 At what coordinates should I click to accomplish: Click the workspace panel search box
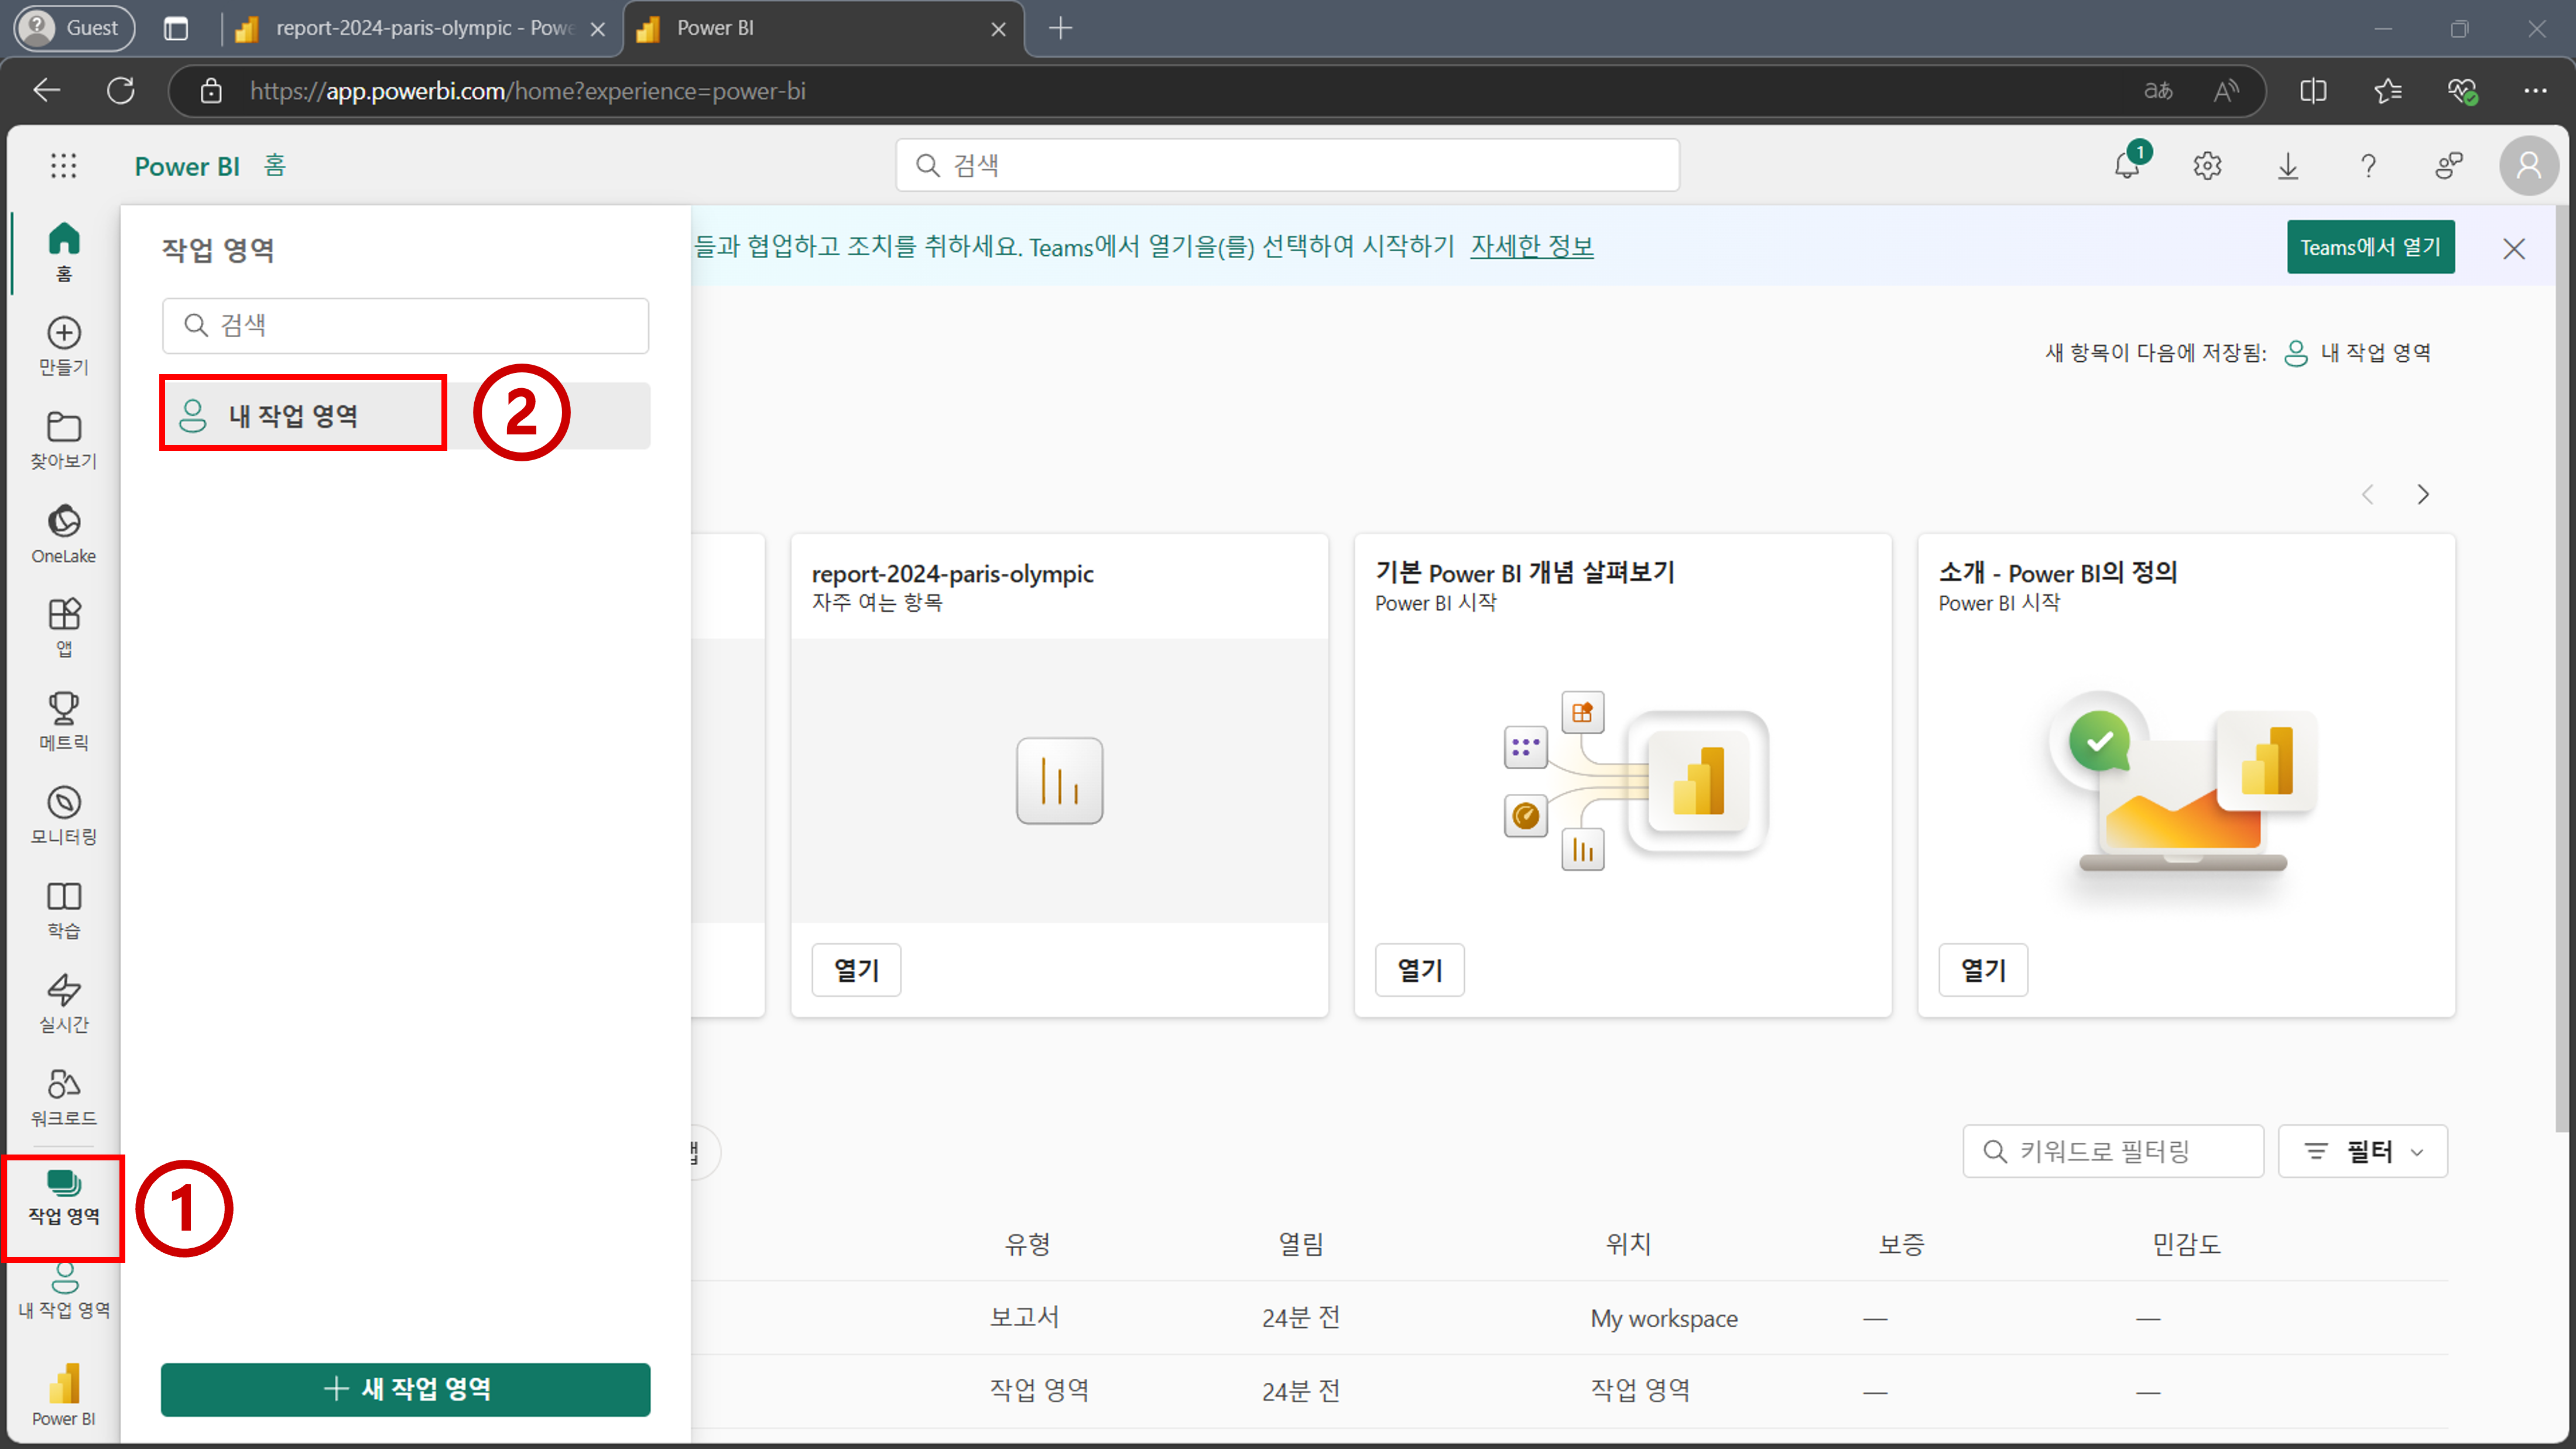point(405,326)
